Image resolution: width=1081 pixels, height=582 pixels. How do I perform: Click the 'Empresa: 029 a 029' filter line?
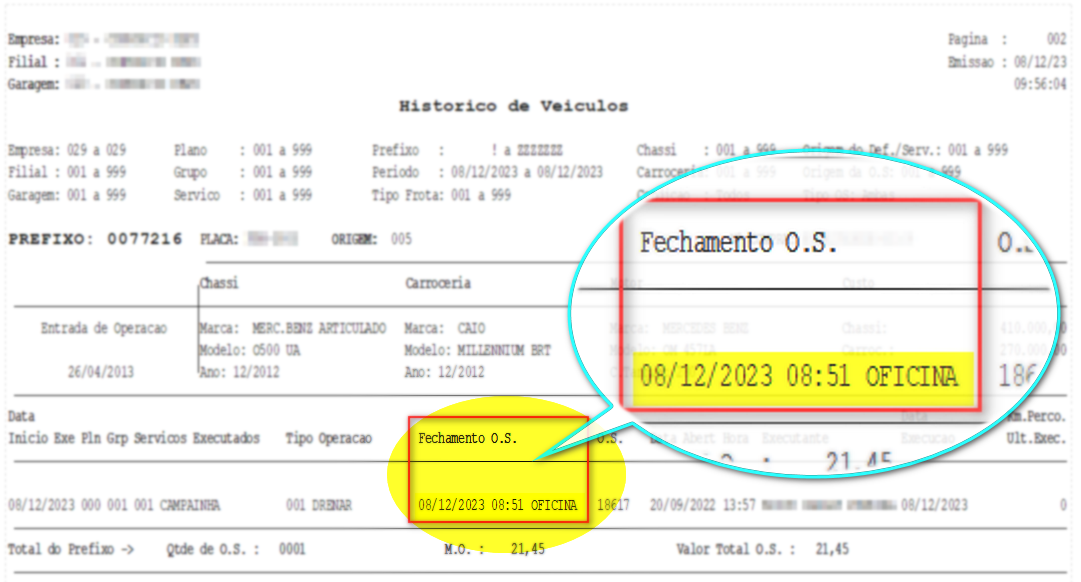(67, 150)
